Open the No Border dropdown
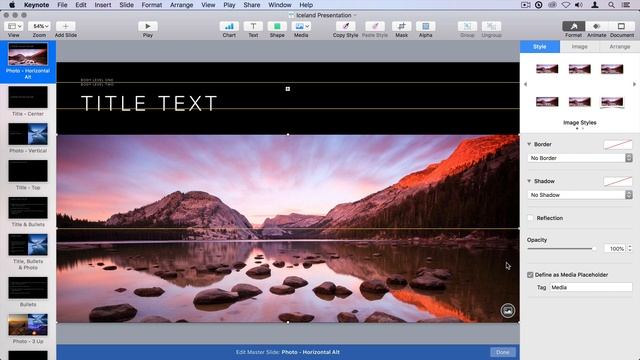The image size is (640, 360). click(x=580, y=158)
